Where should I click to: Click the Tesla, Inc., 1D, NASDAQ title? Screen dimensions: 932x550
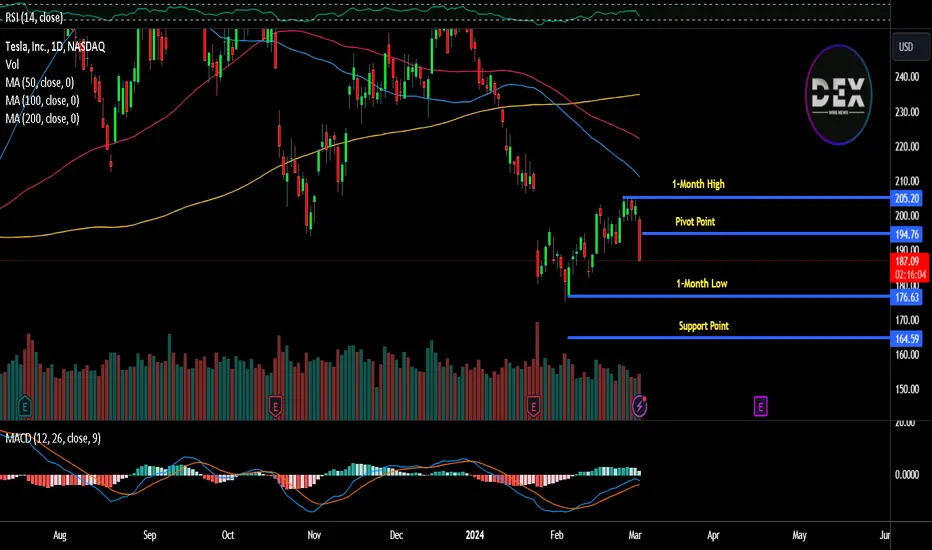(55, 46)
